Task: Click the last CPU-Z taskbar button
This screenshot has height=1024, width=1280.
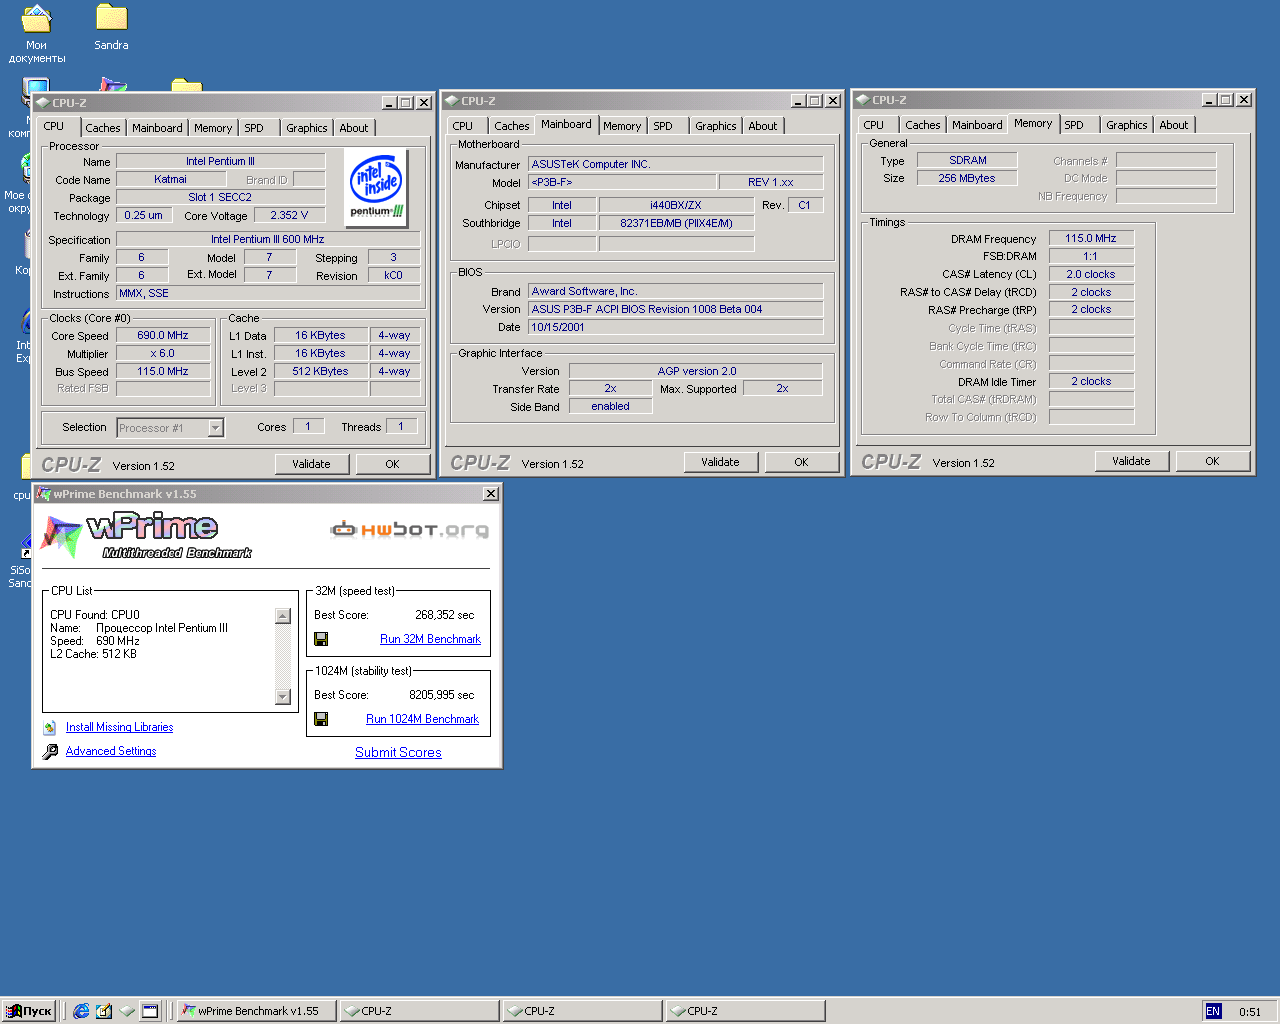Action: pos(745,1011)
